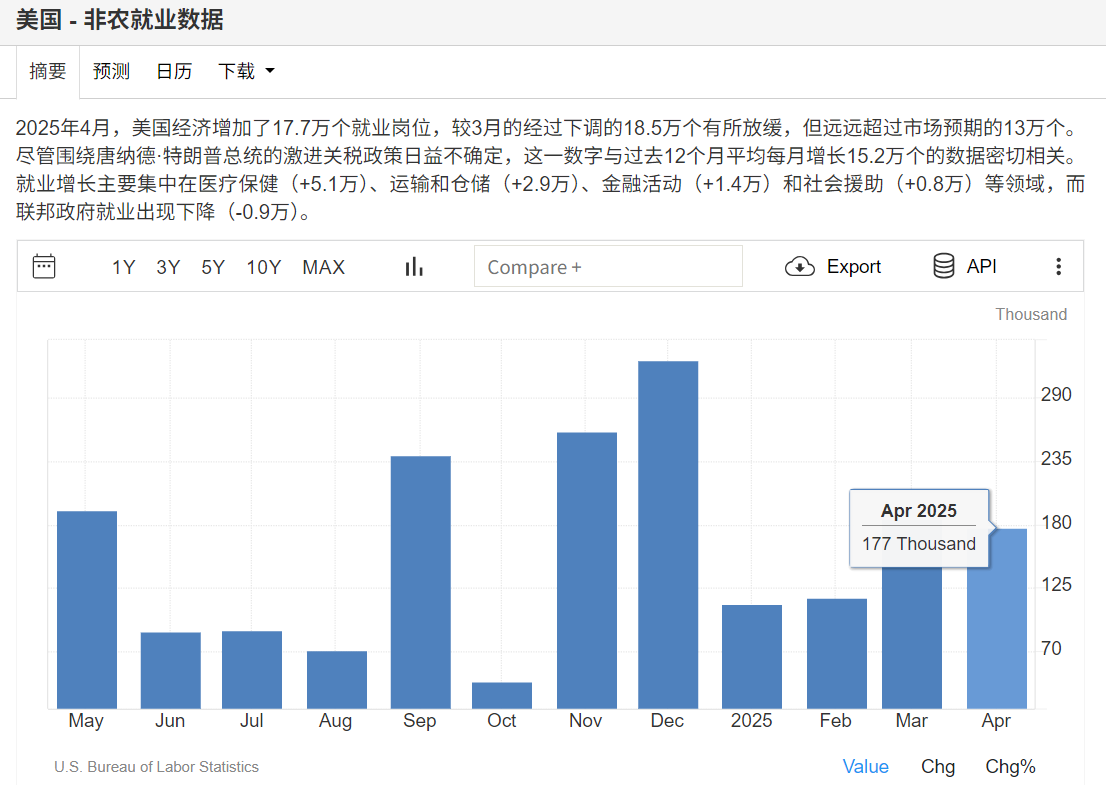
Task: Switch to the 摘要 tab
Action: pos(48,71)
